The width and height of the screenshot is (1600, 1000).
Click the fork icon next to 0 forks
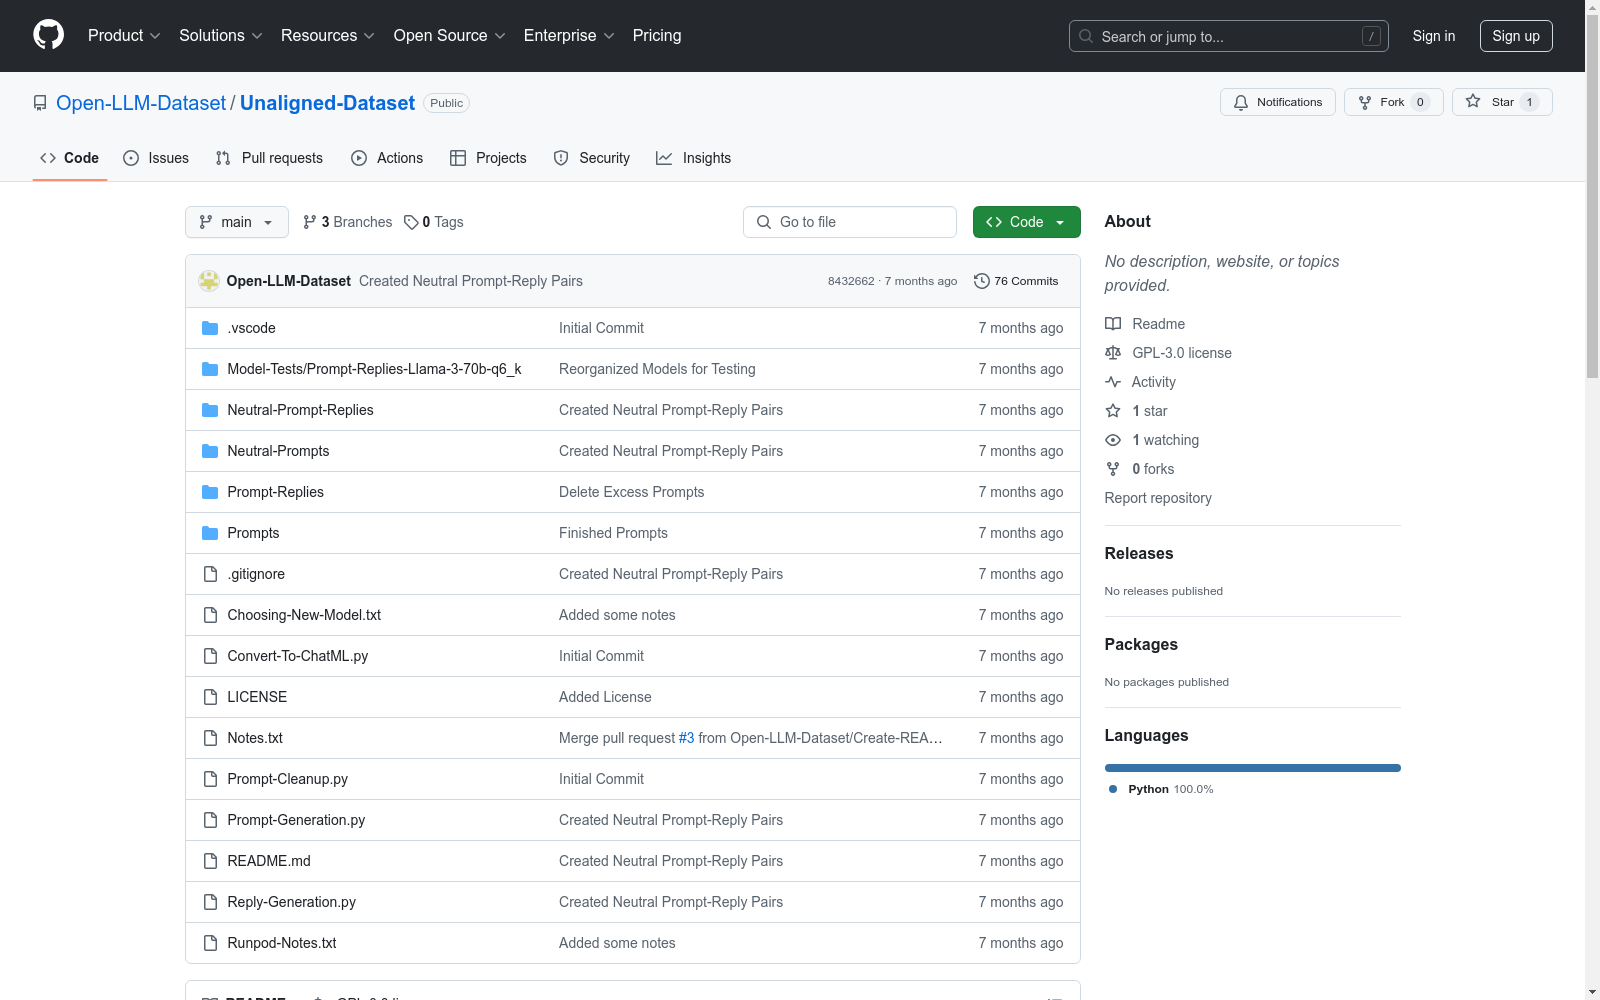[x=1113, y=469]
